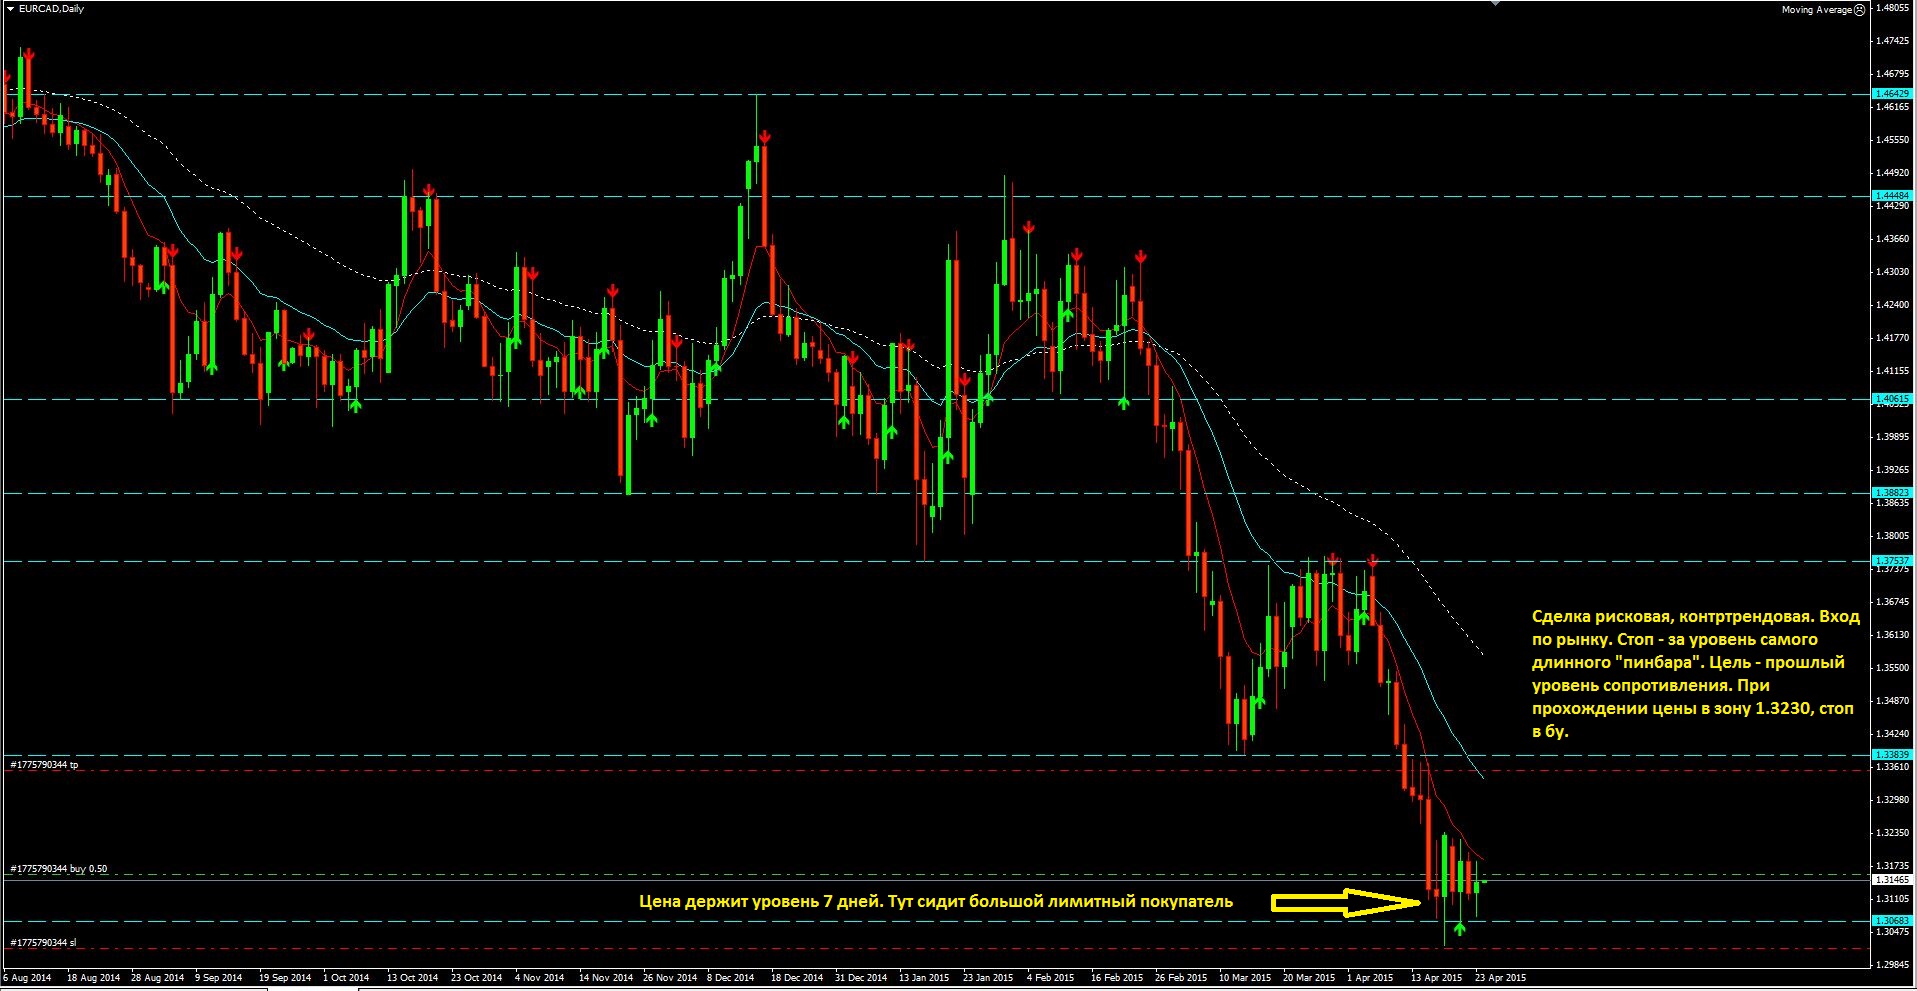Screen dimensions: 1917x991
Task: Click the current price tag 1.31465
Action: tap(1891, 879)
